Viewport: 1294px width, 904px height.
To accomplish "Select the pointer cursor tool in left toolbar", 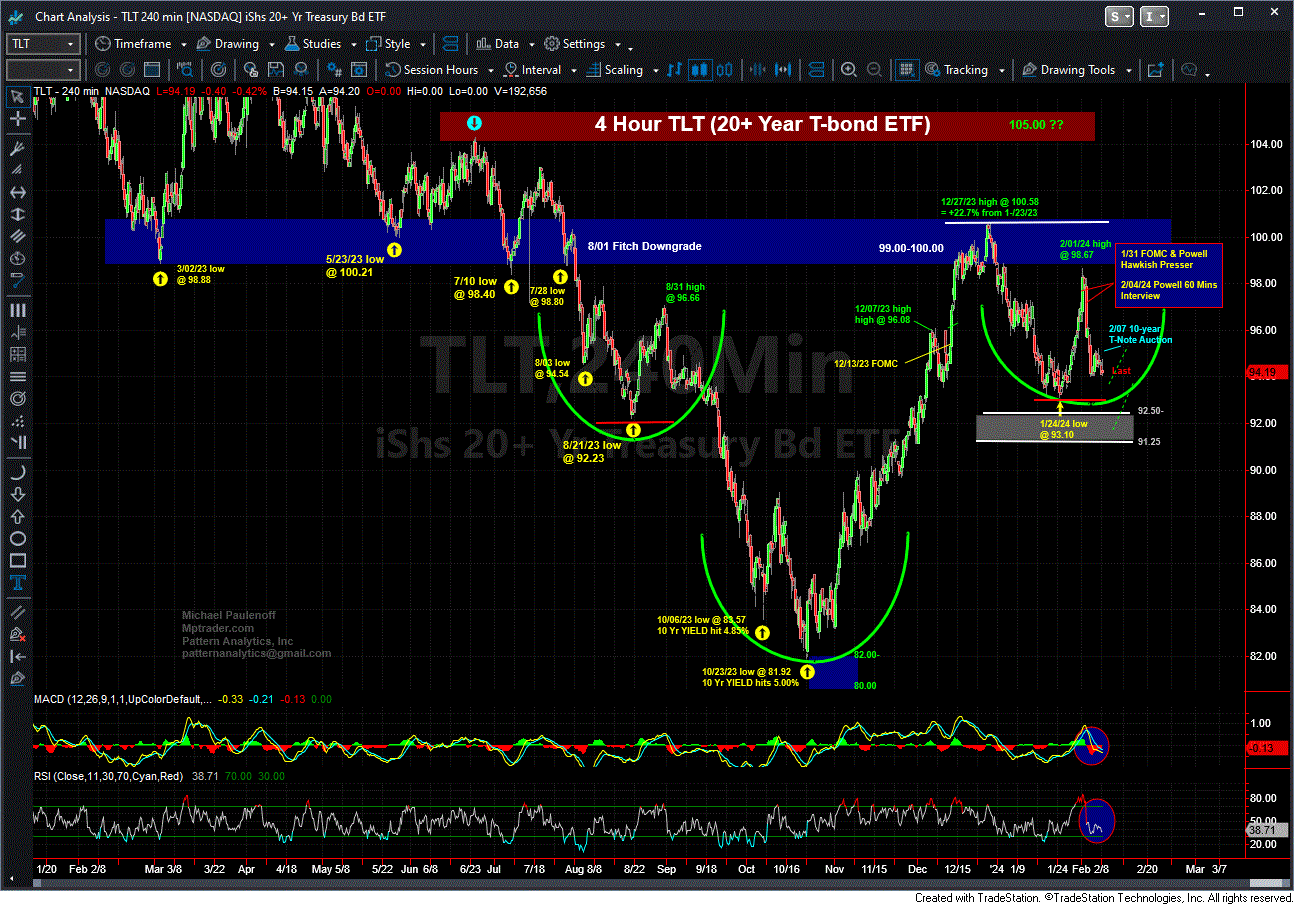I will [x=16, y=97].
